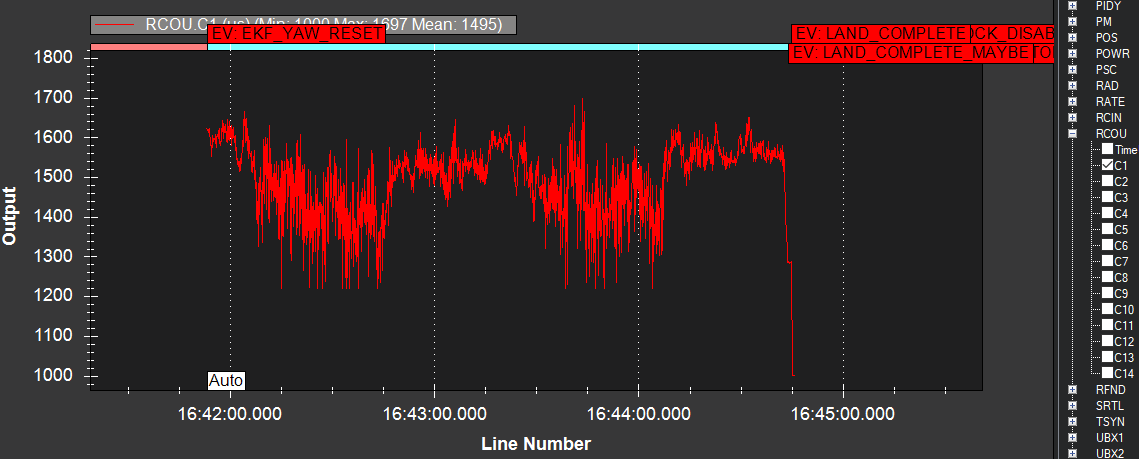Click the 16:44:00.000 time axis label

coord(639,415)
